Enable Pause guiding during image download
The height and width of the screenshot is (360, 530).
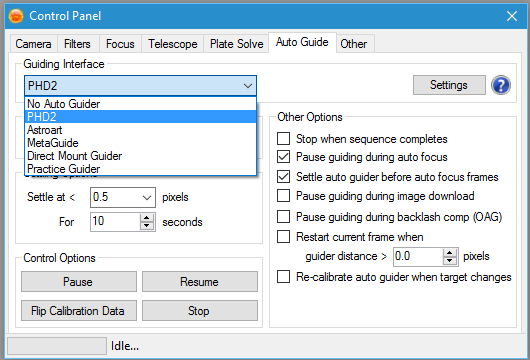click(x=283, y=196)
